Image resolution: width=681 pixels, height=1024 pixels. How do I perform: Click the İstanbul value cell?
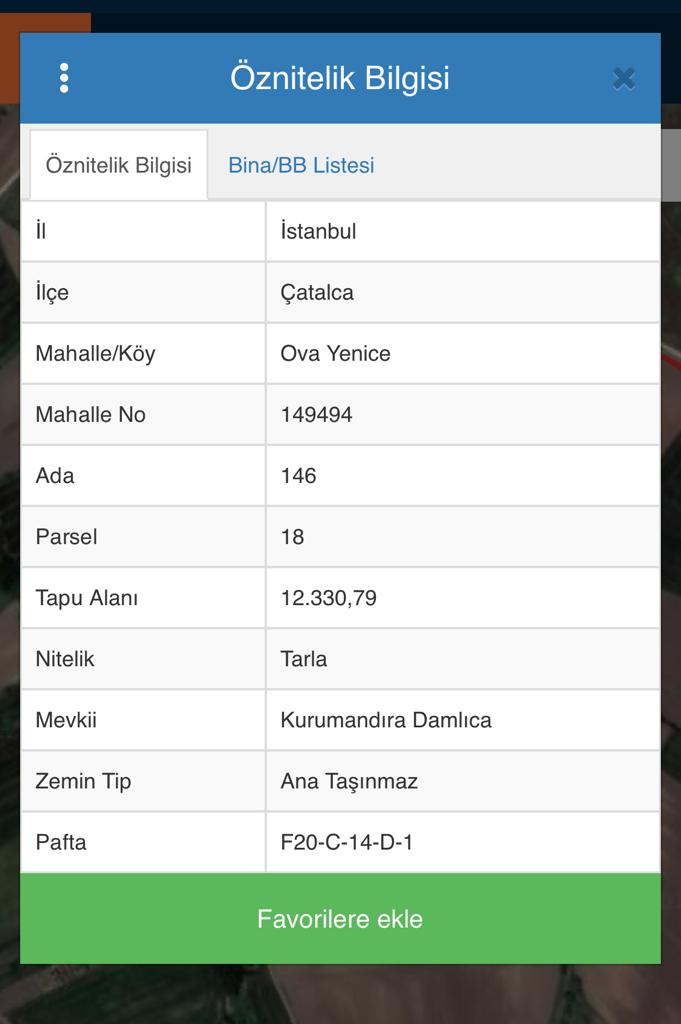point(463,231)
